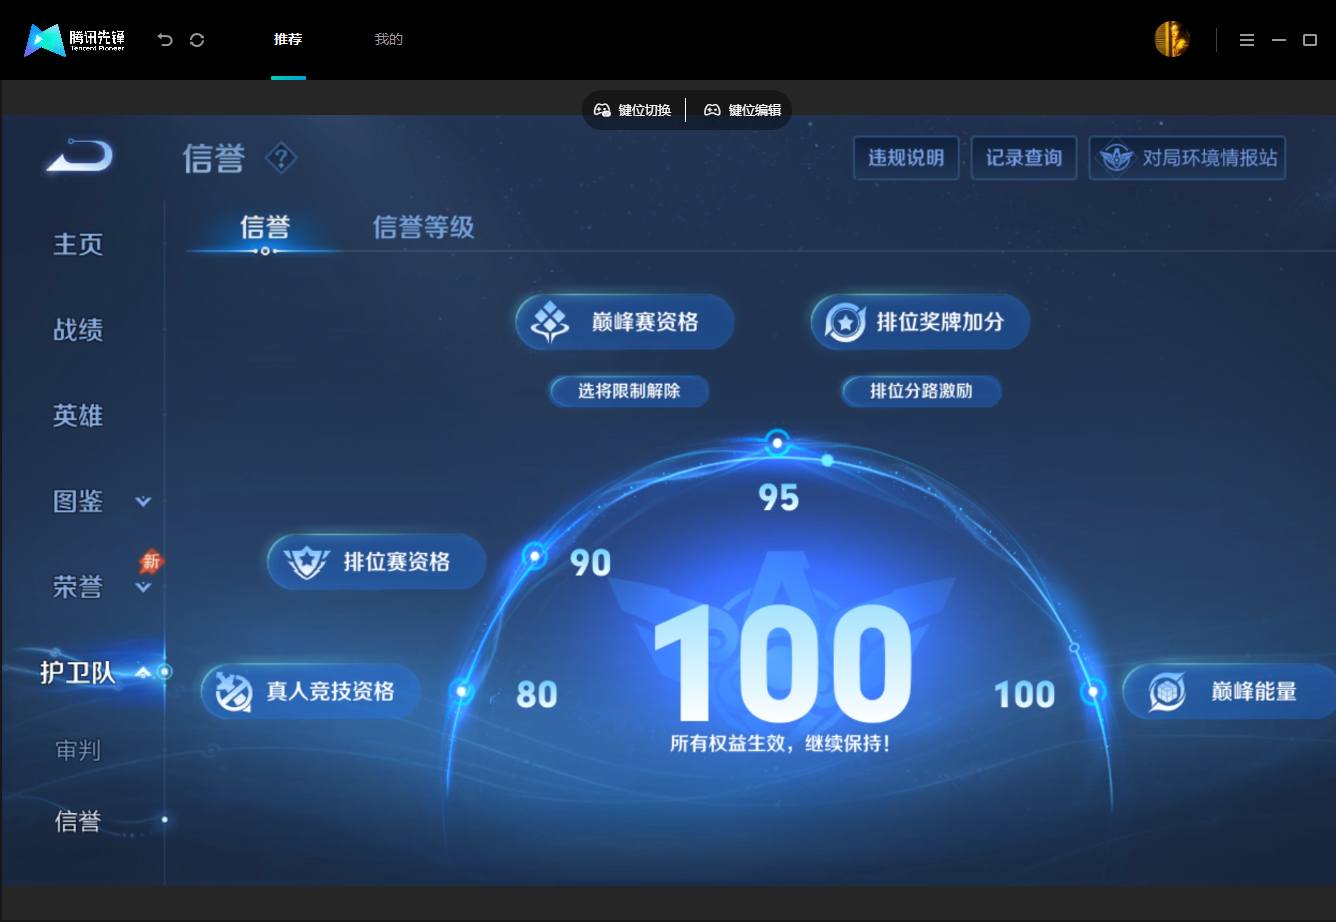Open 英雄 in the sidebar
Image resolution: width=1336 pixels, height=922 pixels.
click(x=78, y=415)
